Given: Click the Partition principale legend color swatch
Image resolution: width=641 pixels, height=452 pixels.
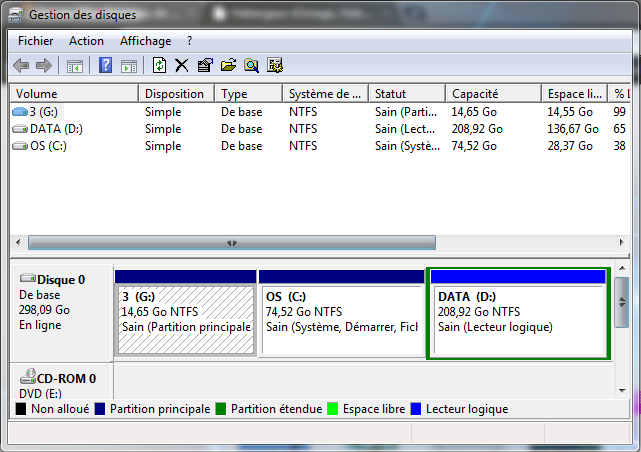Looking at the screenshot, I should 100,409.
